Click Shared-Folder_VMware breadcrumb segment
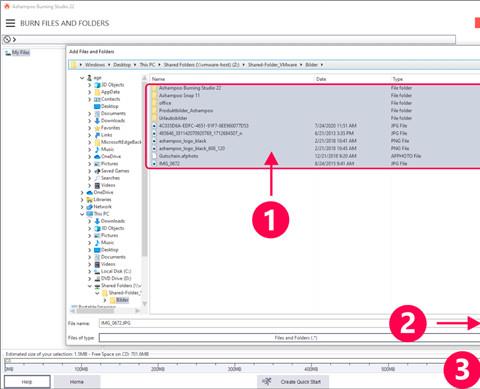Screen dimensions: 480x389 pos(272,65)
